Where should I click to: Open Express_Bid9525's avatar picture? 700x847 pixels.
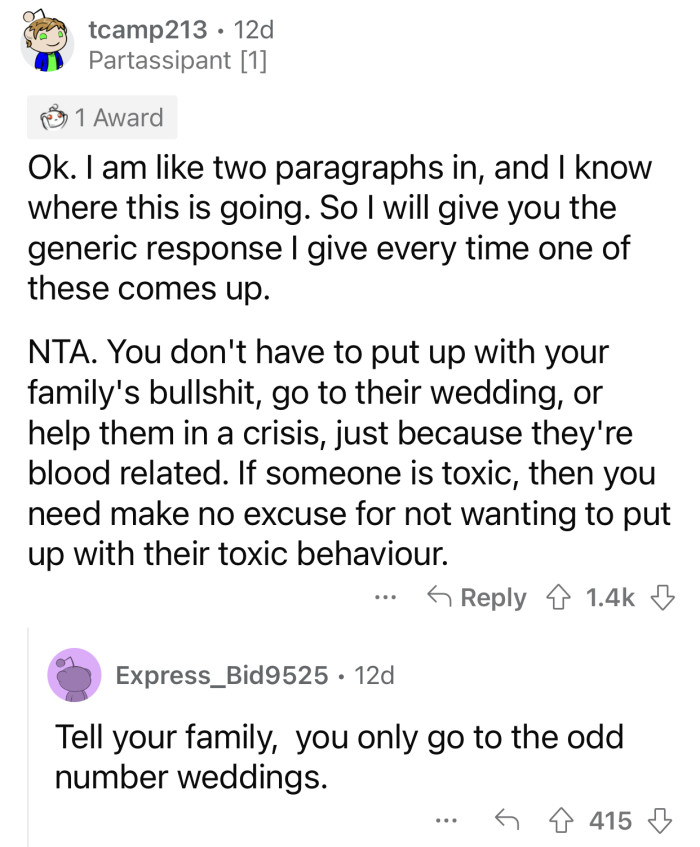pyautogui.click(x=75, y=675)
